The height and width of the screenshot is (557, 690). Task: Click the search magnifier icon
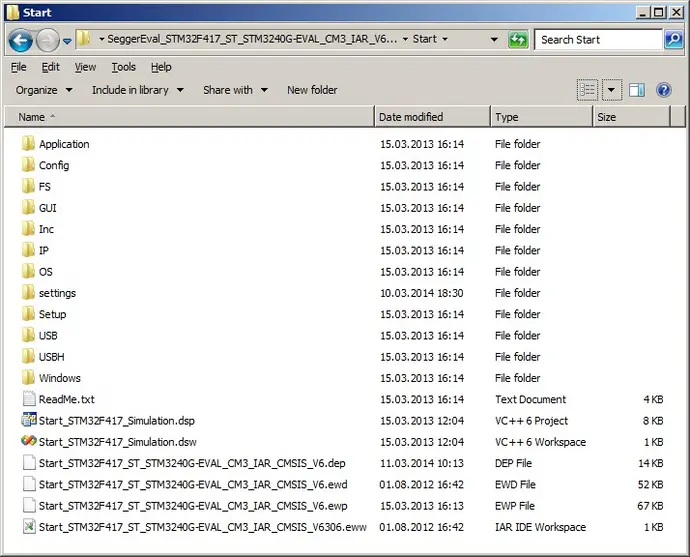pyautogui.click(x=675, y=40)
